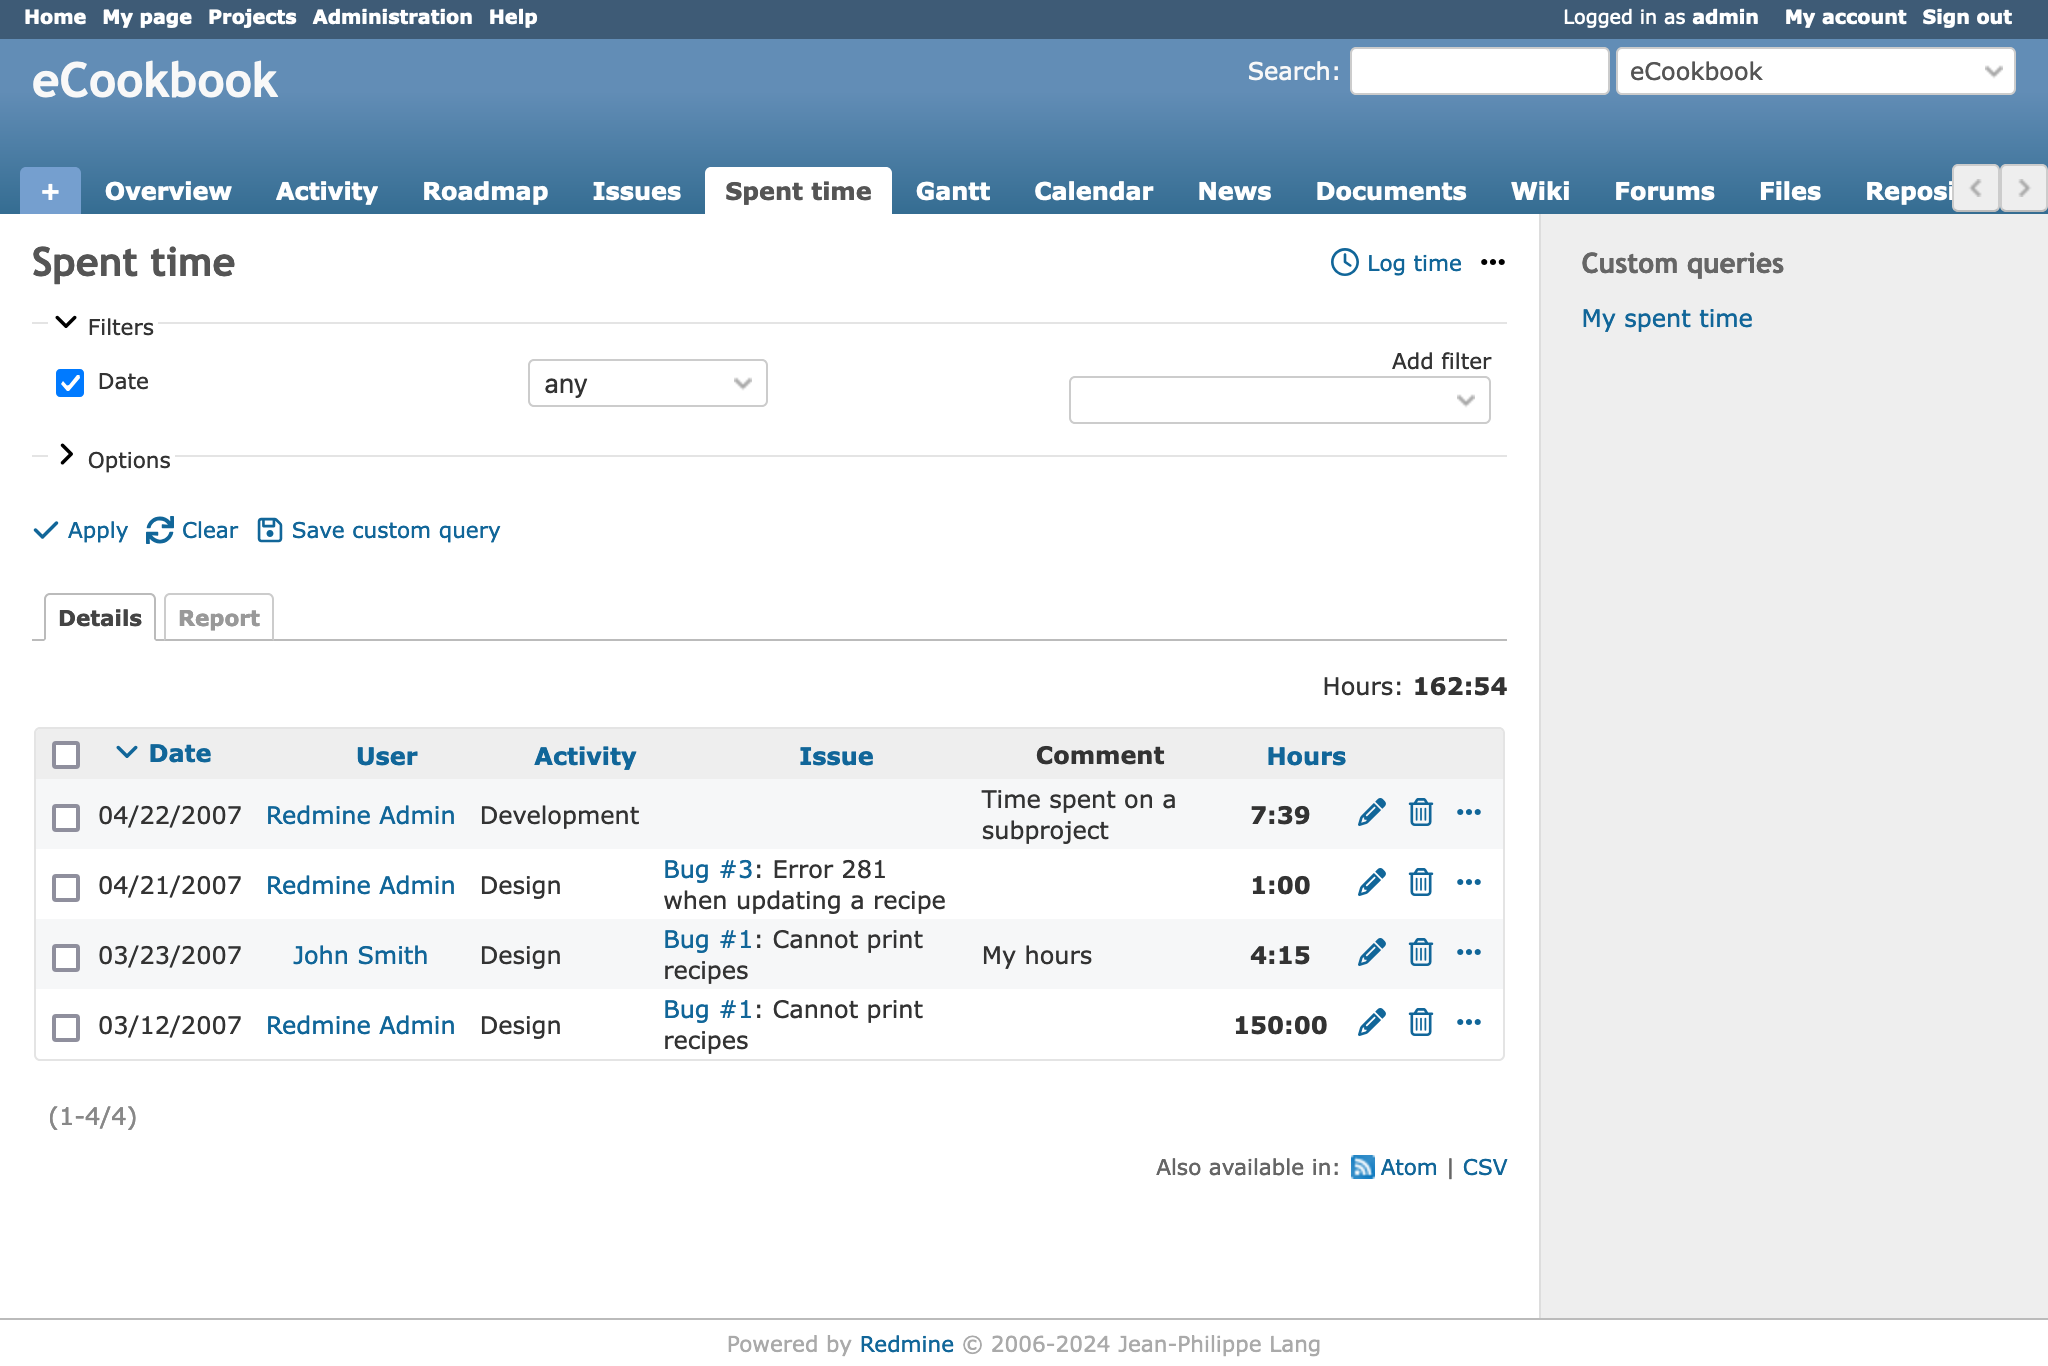Edit the 04/22/2007 time entry pencil icon
Screen dimensions: 2048x1366
point(1372,812)
